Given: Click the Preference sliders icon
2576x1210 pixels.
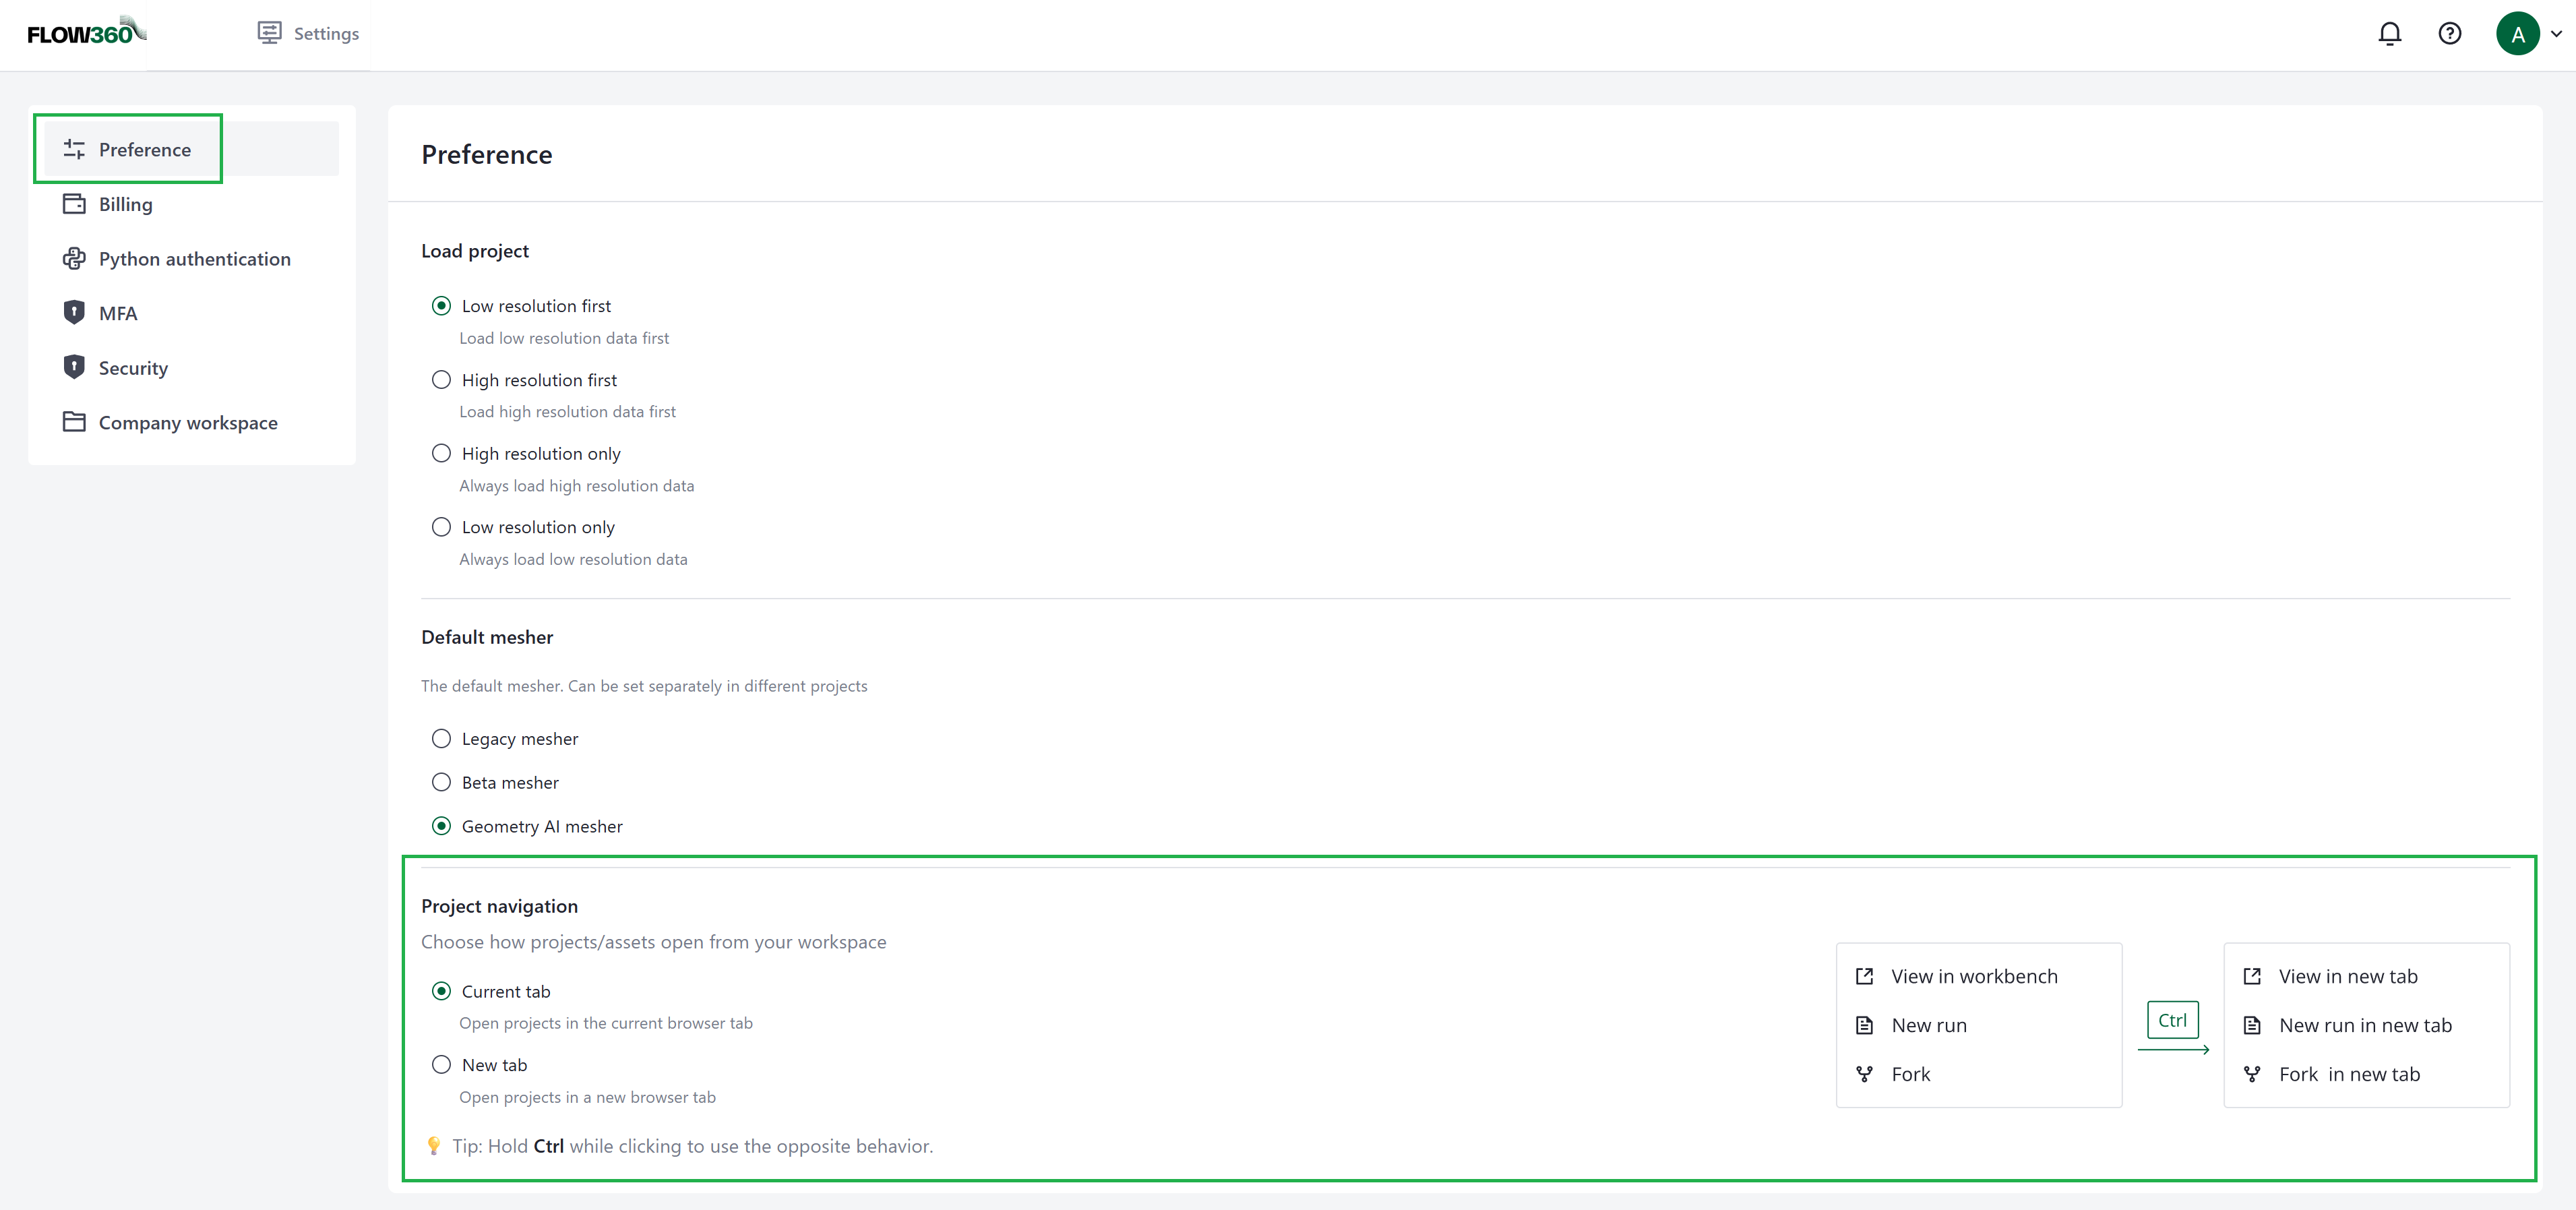Looking at the screenshot, I should [x=74, y=149].
